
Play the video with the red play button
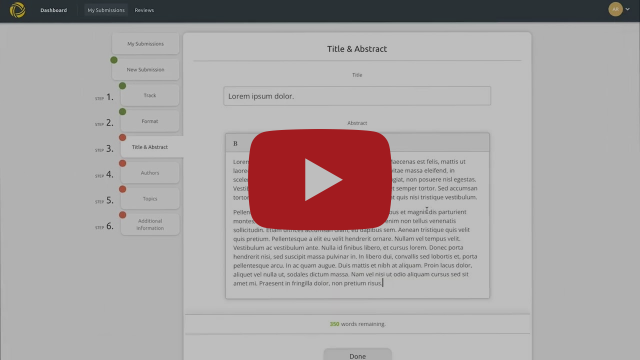tap(320, 179)
